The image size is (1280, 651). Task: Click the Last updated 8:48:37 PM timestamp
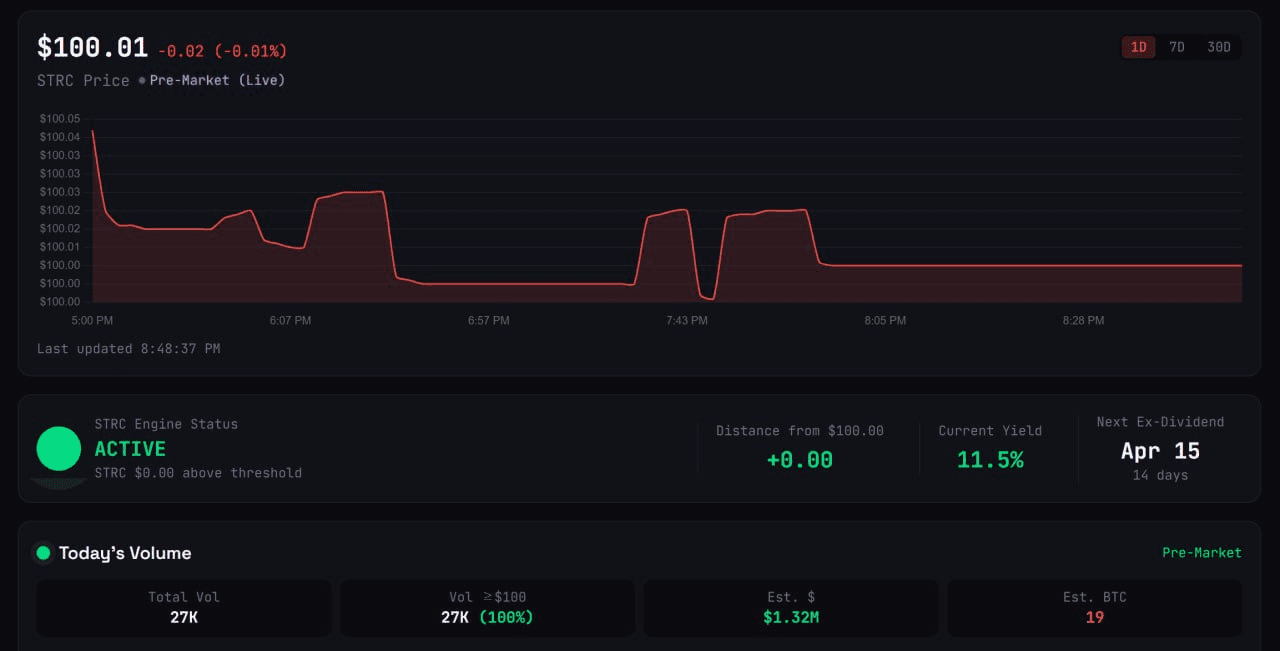(128, 349)
